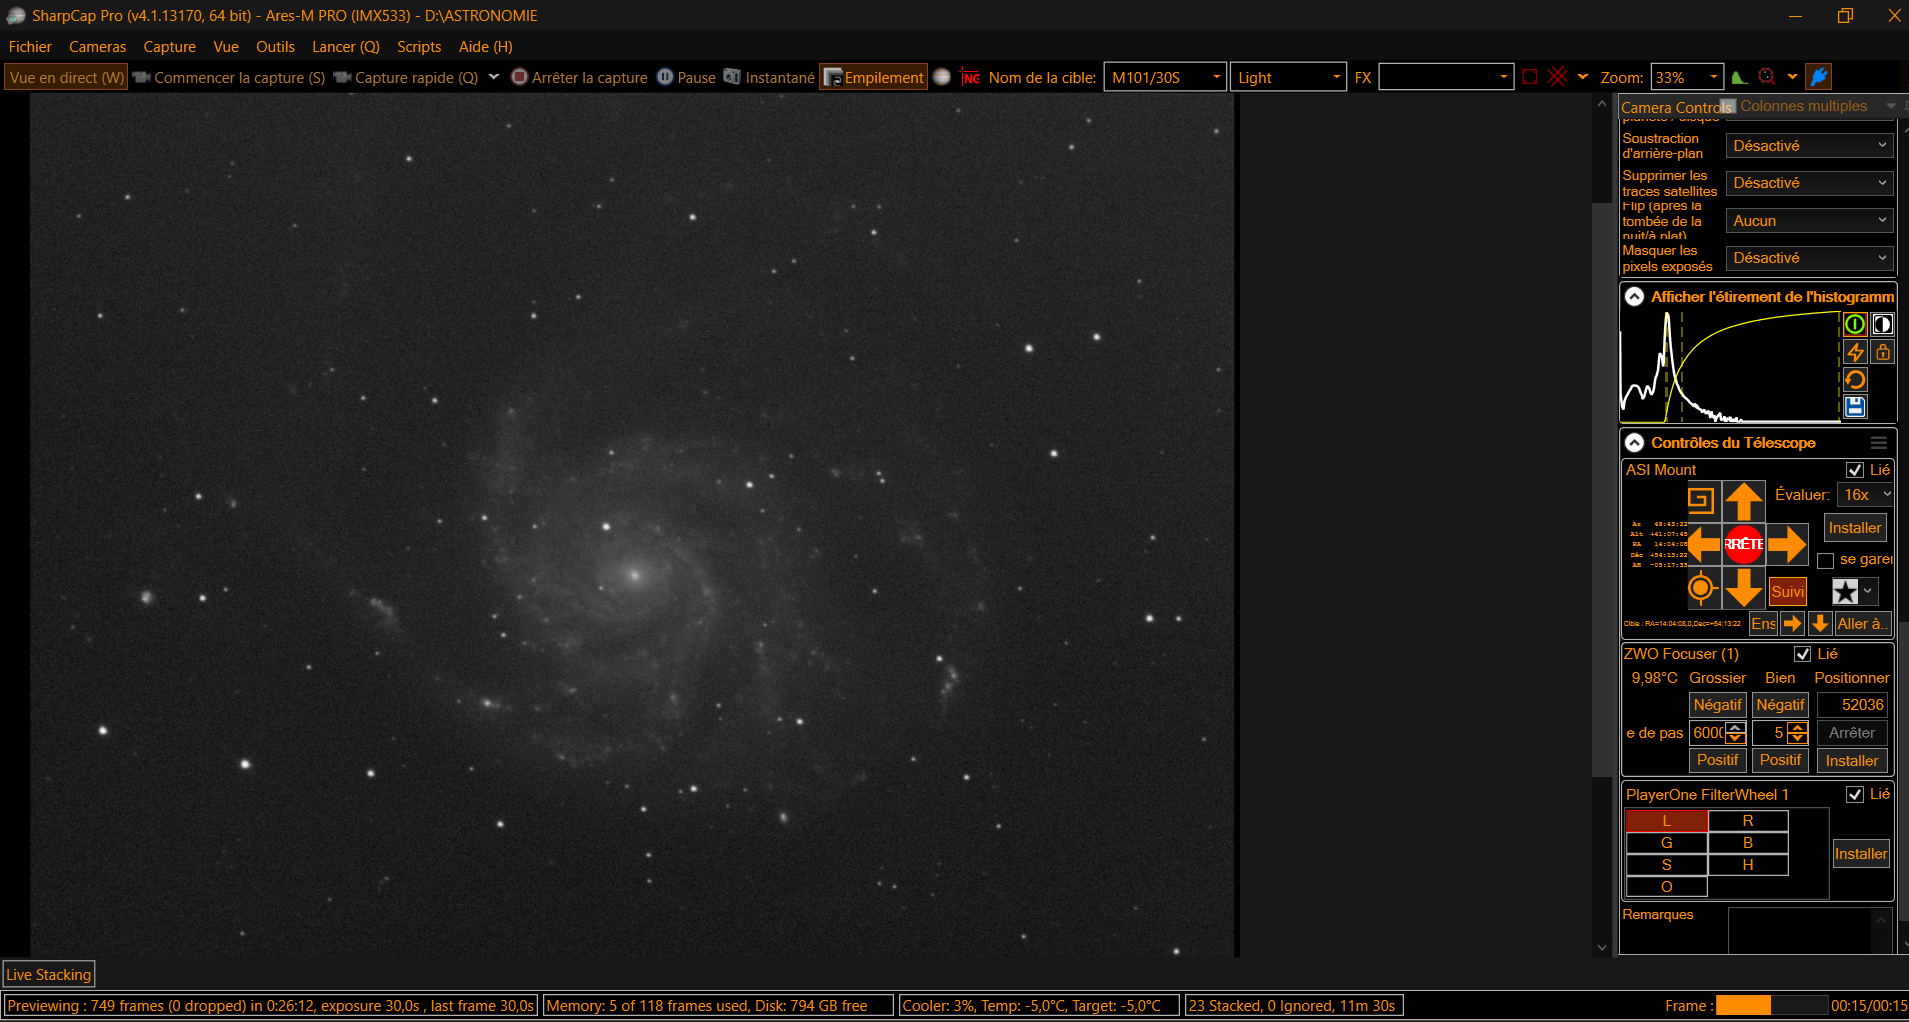Click the Commencer la capture button
Image resolution: width=1909 pixels, height=1022 pixels.
229,77
